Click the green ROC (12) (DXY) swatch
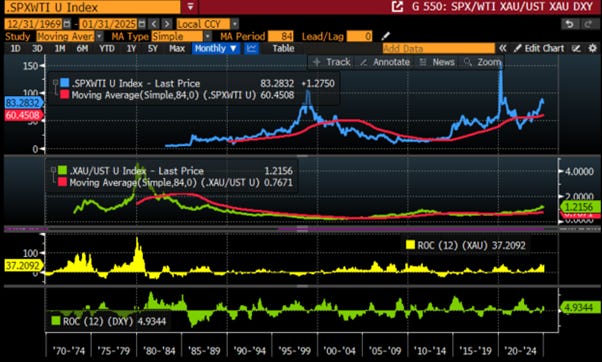The height and width of the screenshot is (362, 602). [56, 321]
